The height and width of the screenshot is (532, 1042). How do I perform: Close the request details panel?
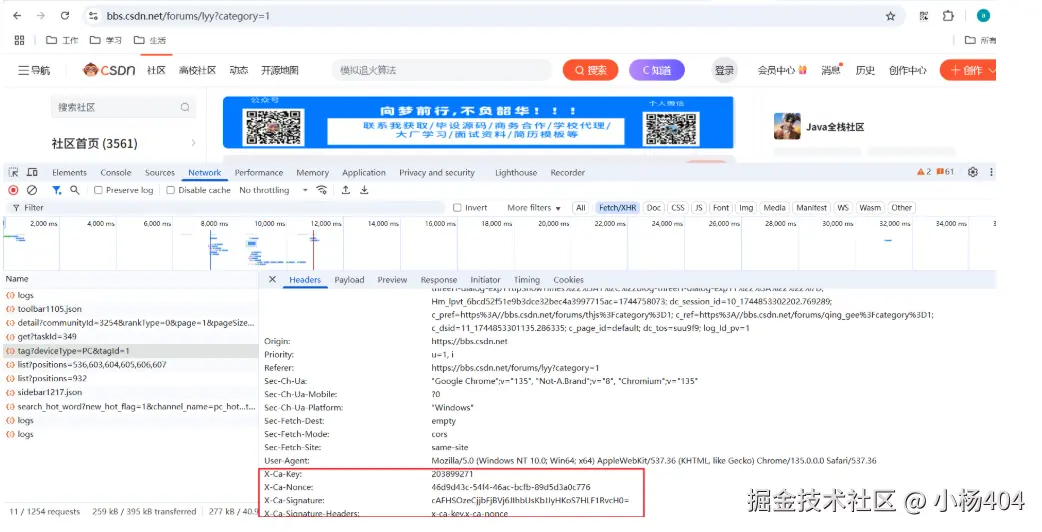coord(272,280)
